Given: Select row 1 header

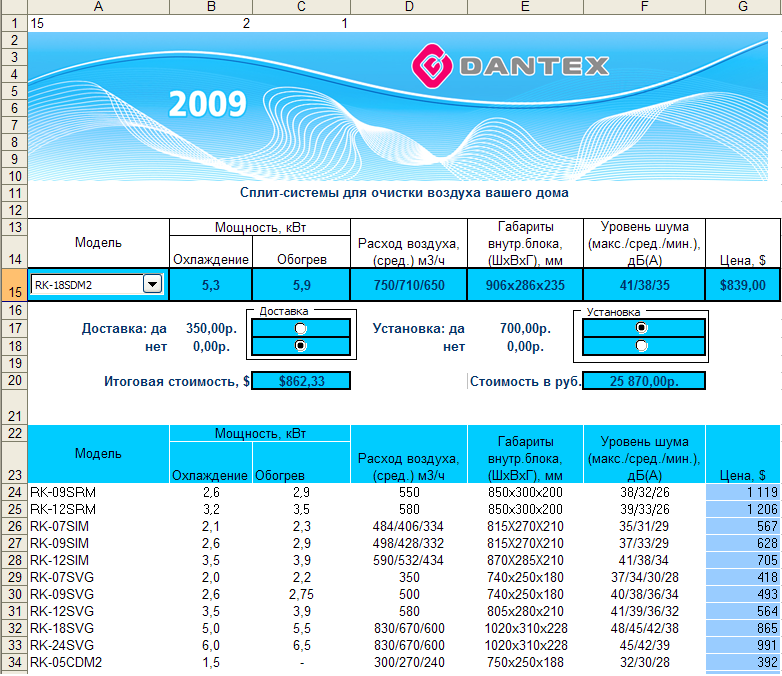Looking at the screenshot, I should coord(14,23).
